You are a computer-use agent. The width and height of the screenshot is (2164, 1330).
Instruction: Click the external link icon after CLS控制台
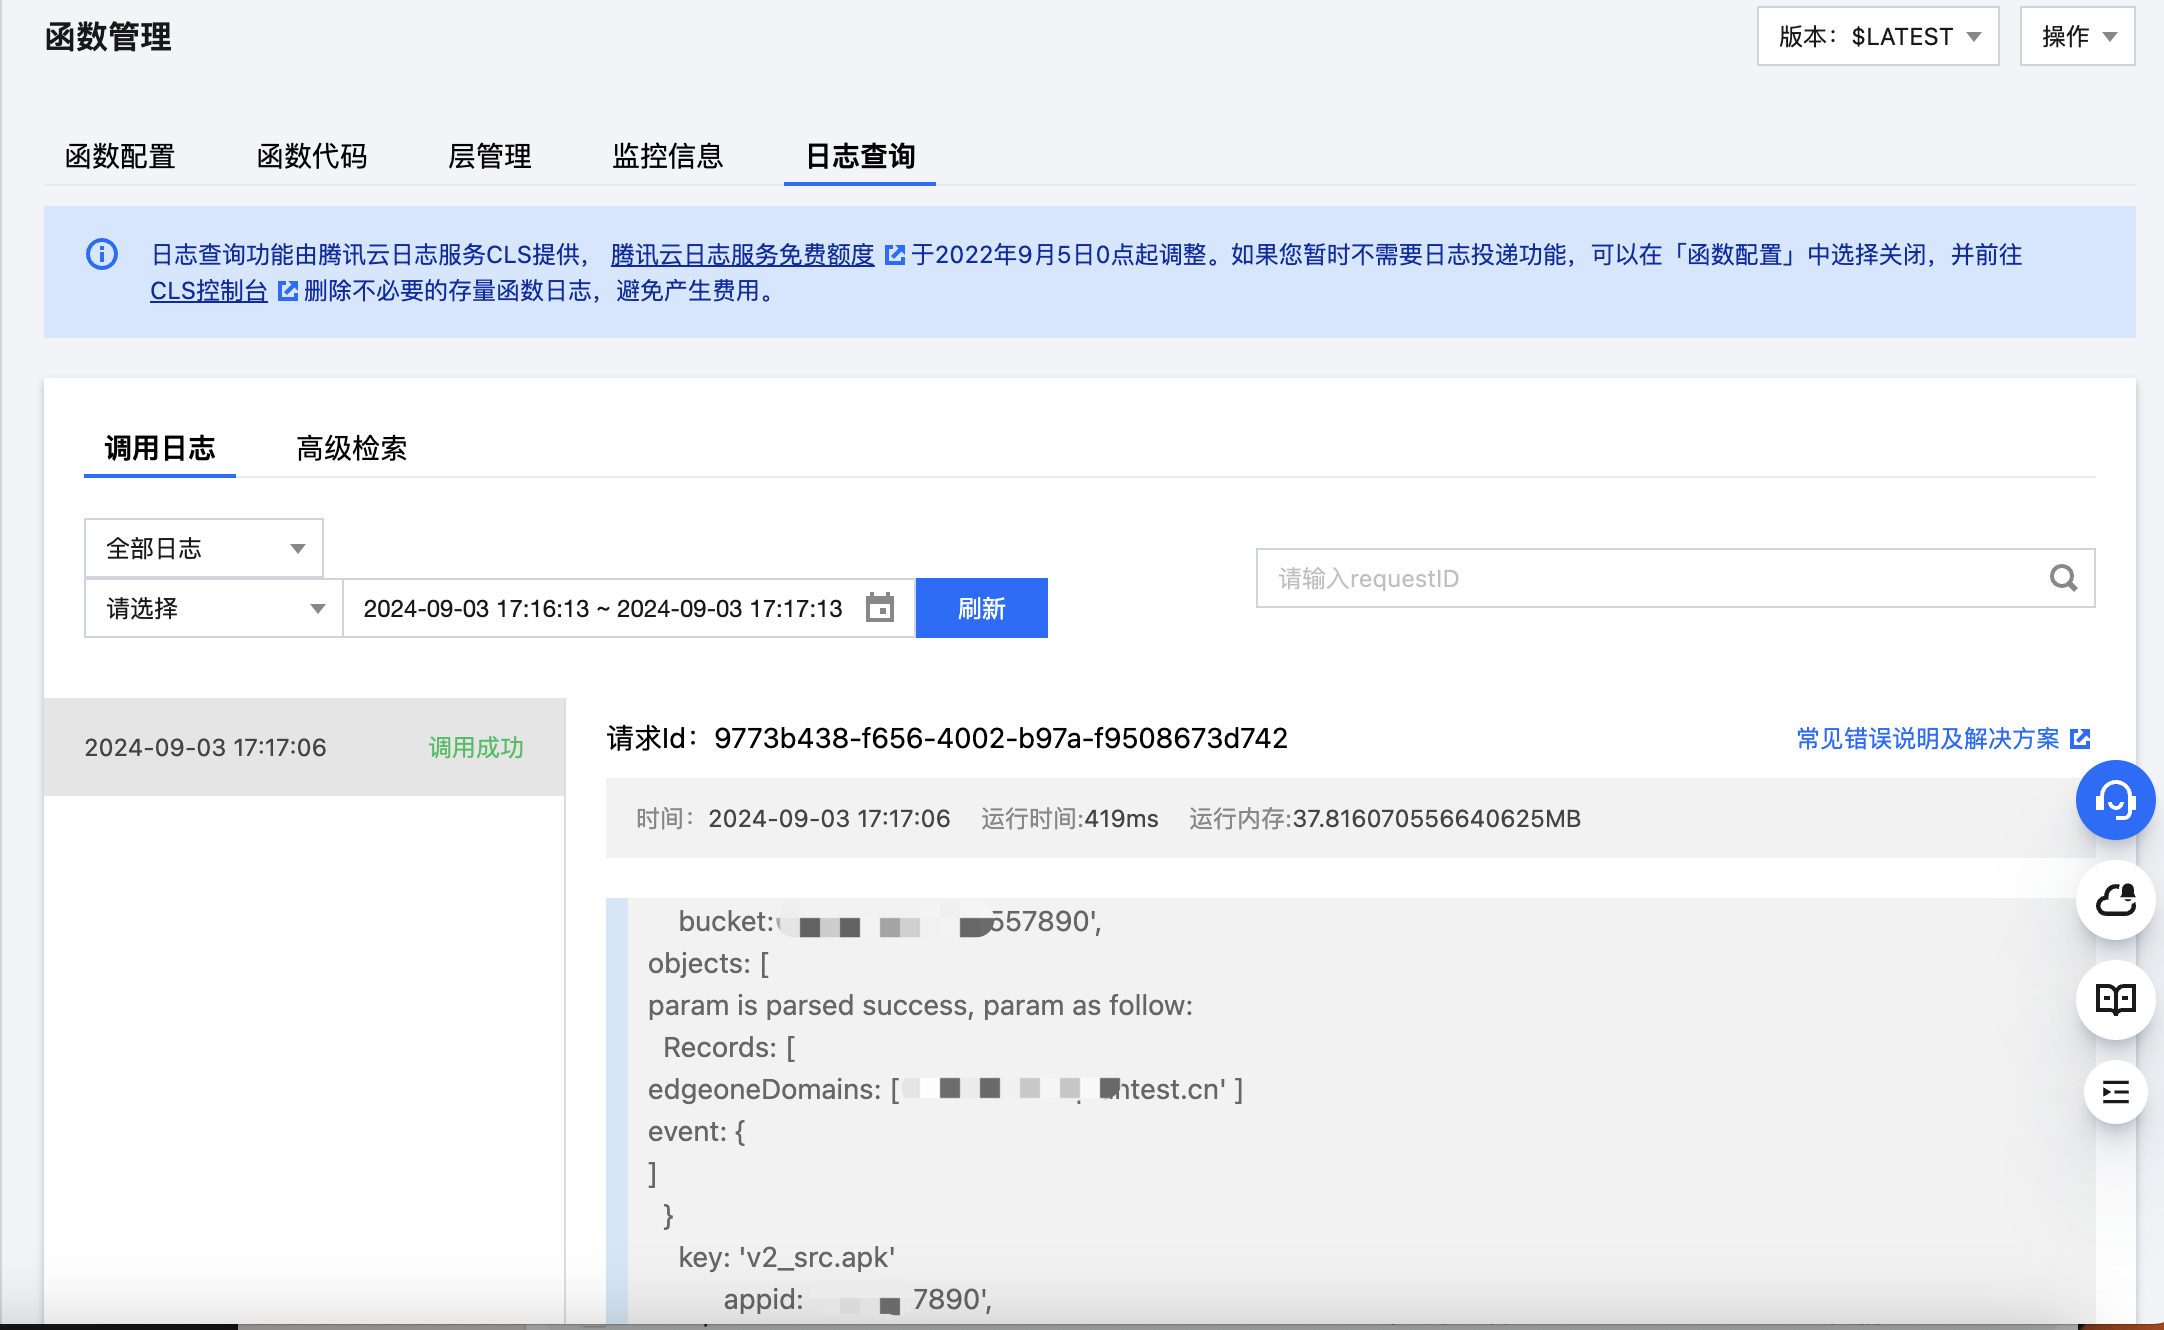(x=288, y=291)
